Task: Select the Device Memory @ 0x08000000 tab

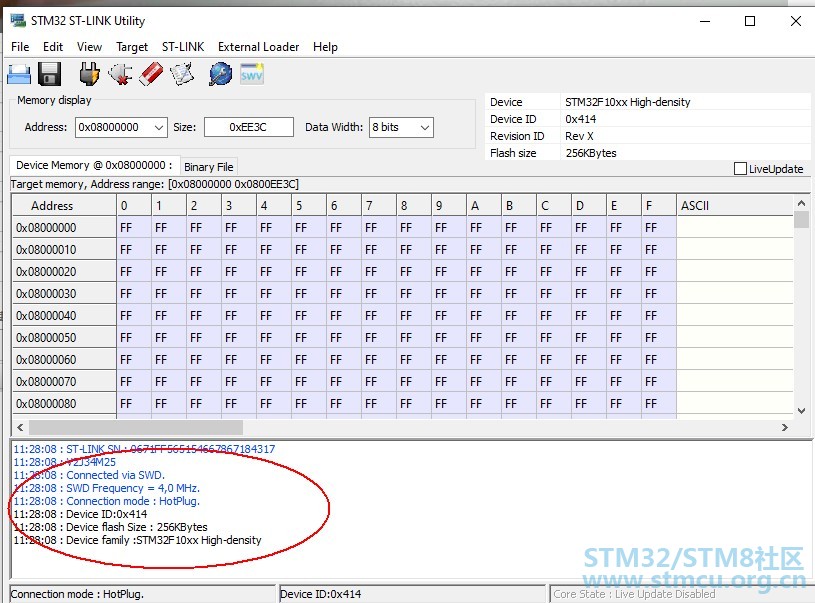Action: [x=95, y=165]
